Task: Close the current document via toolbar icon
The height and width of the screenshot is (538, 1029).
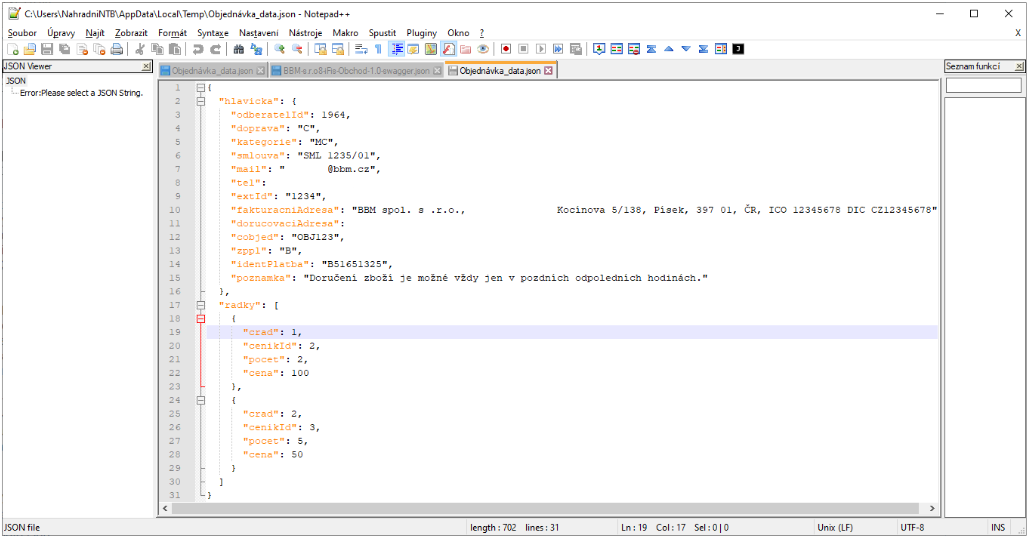Action: click(82, 49)
